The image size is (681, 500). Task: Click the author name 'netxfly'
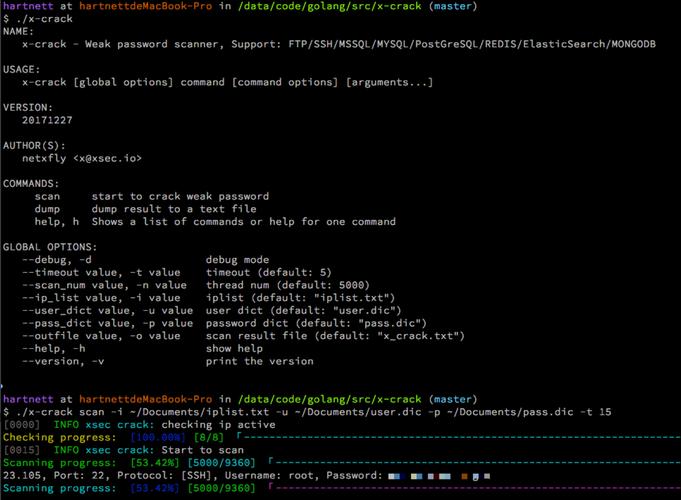(x=44, y=158)
